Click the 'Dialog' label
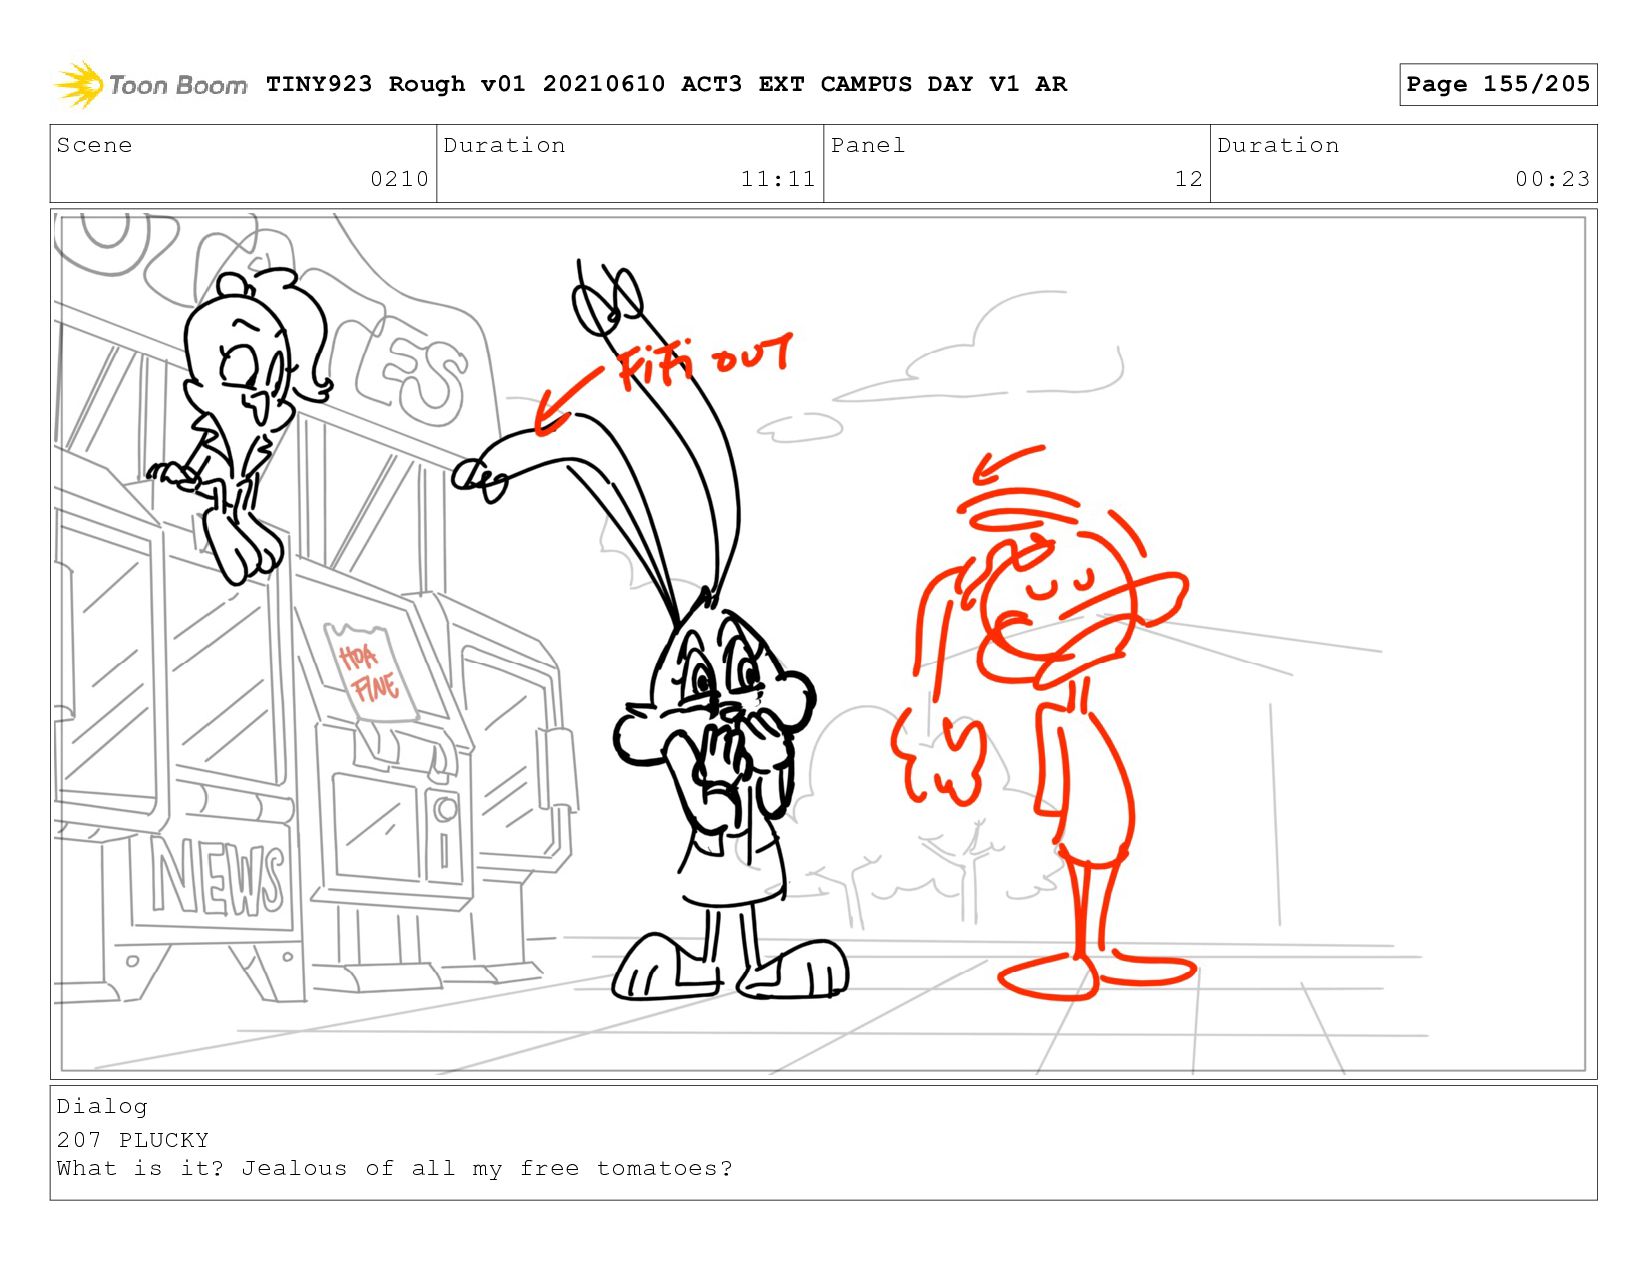The width and height of the screenshot is (1650, 1275). pos(102,1106)
